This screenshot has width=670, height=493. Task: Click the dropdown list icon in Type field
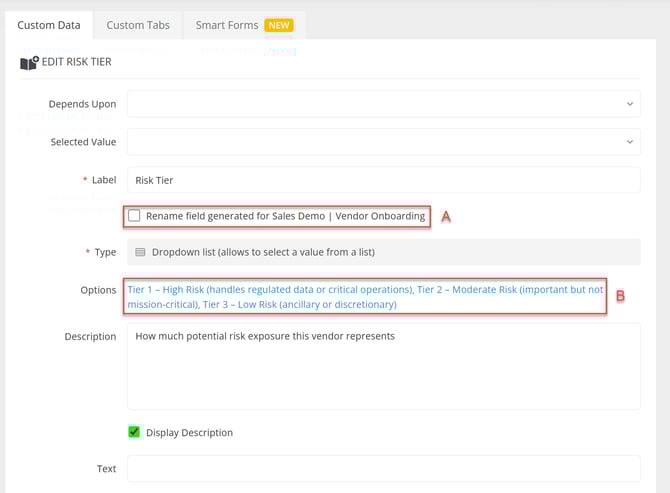coord(140,252)
